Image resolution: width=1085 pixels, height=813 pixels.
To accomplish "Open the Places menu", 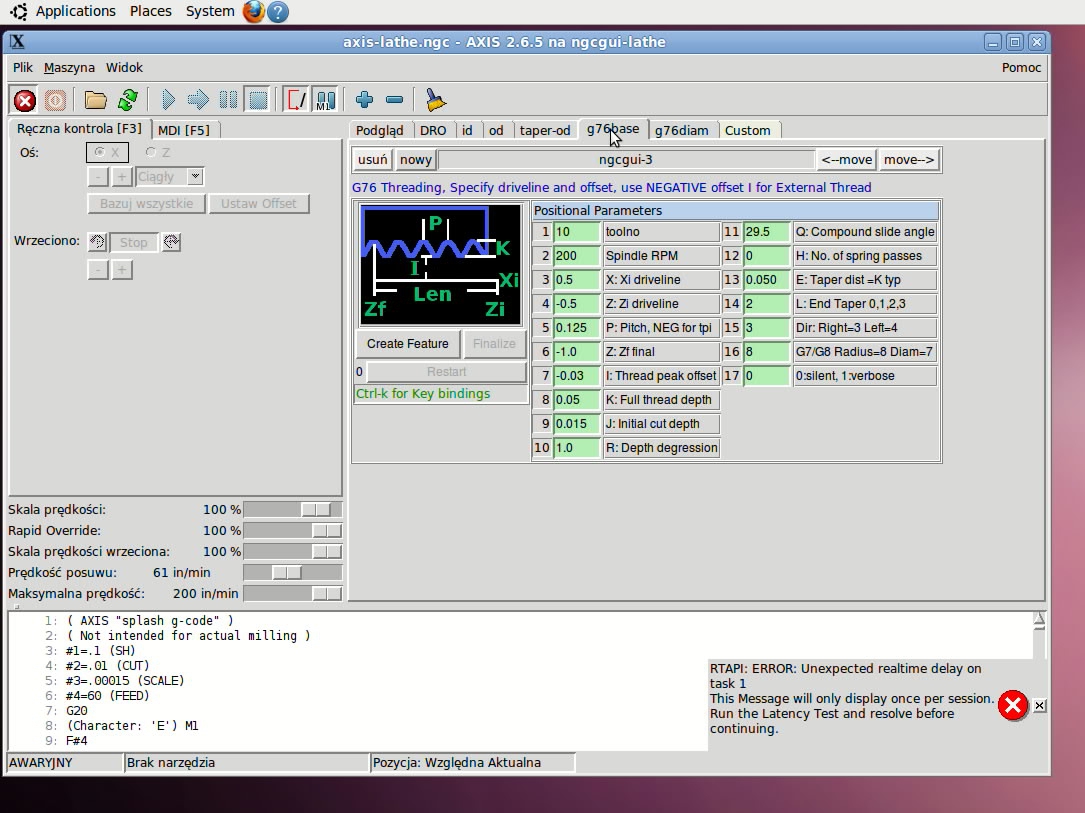I will [150, 11].
